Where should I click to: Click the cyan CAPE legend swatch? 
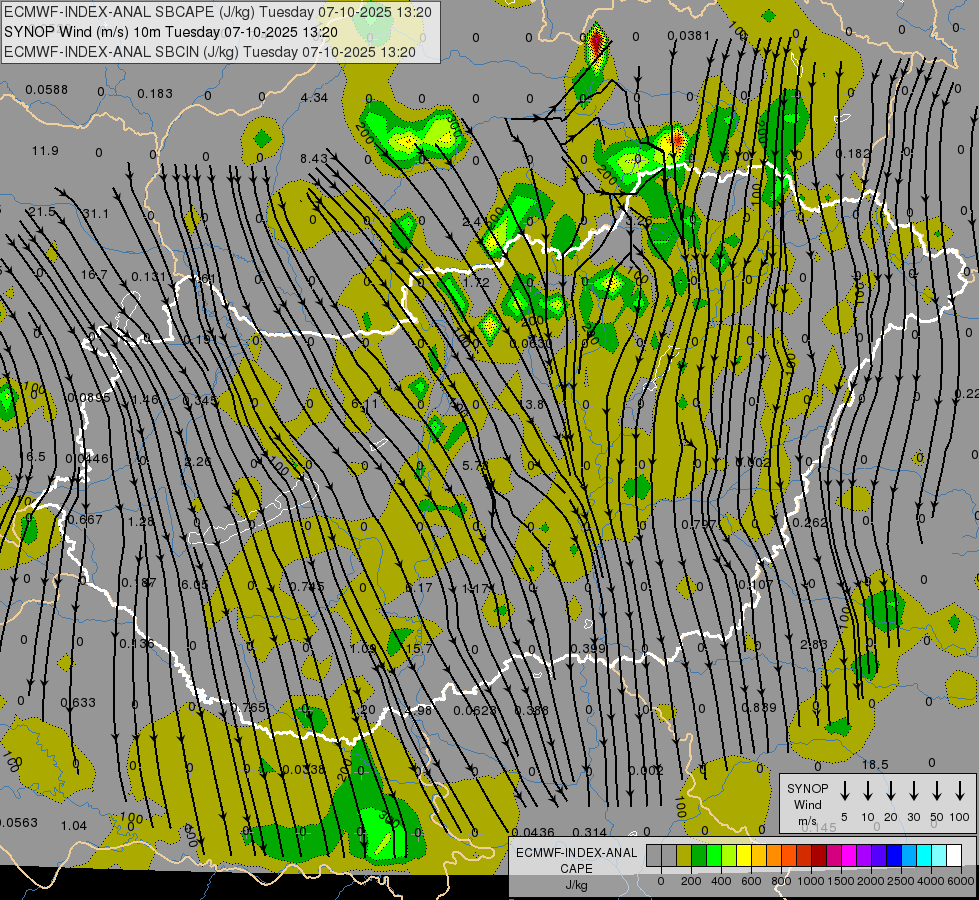924,855
